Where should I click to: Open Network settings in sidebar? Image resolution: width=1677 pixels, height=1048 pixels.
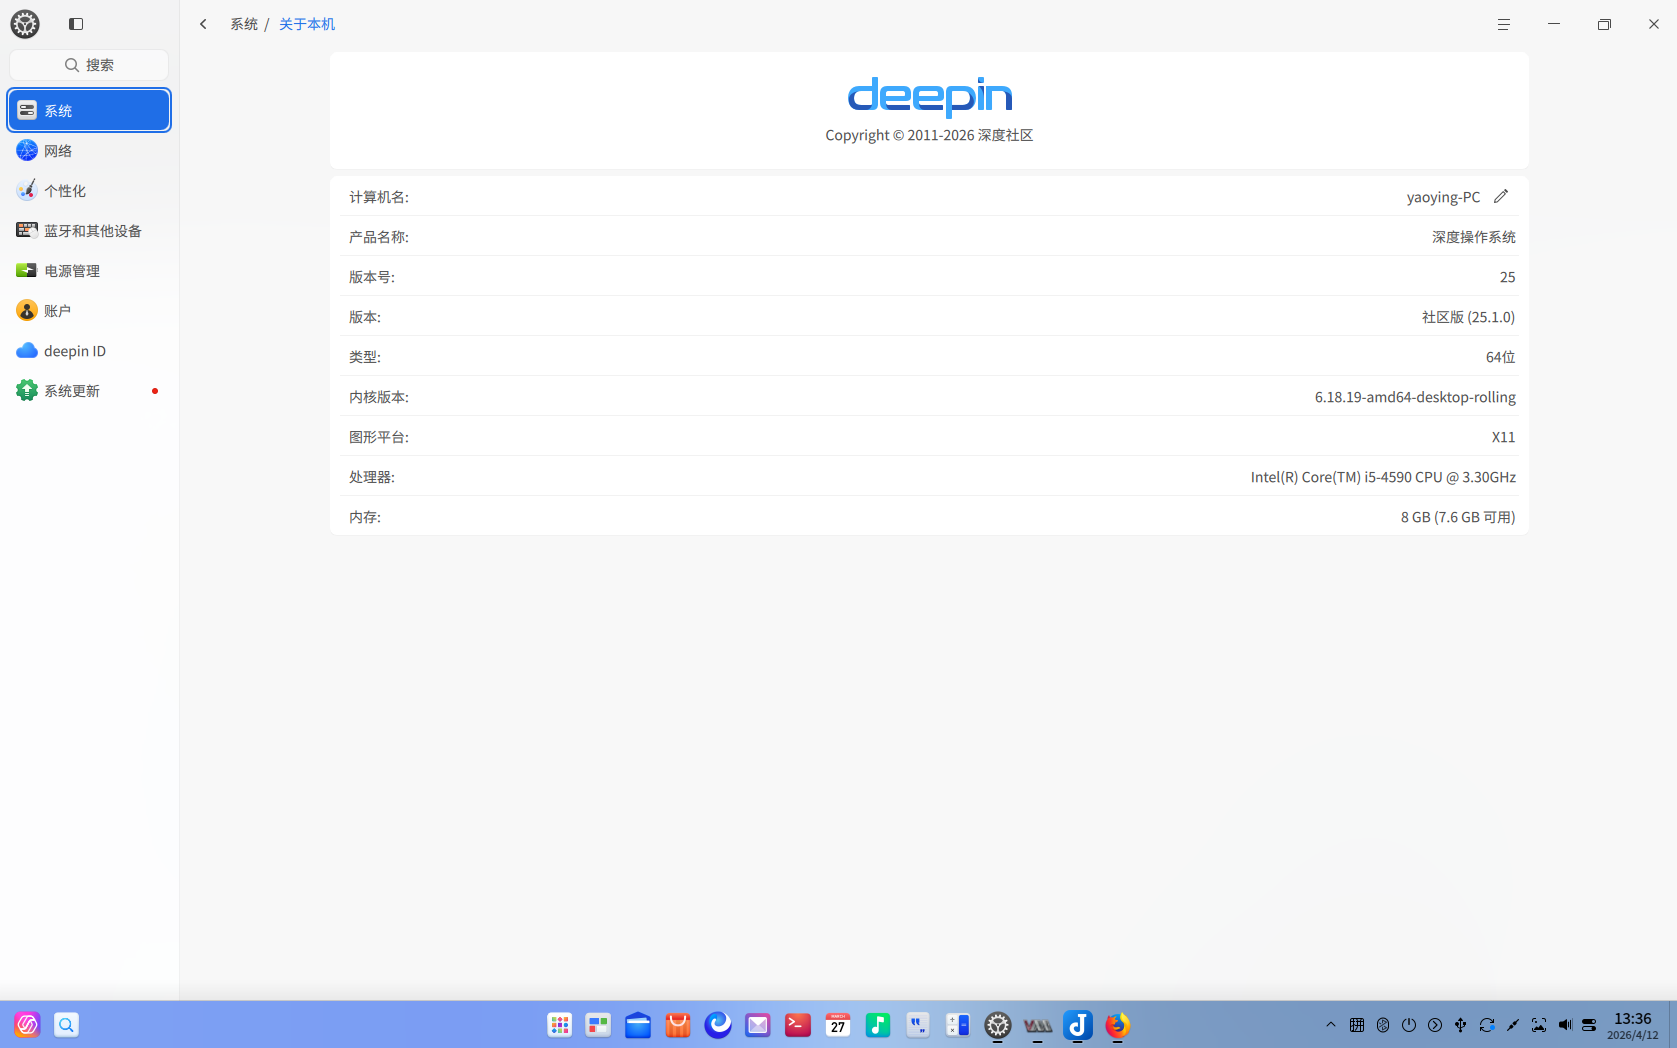pyautogui.click(x=89, y=150)
